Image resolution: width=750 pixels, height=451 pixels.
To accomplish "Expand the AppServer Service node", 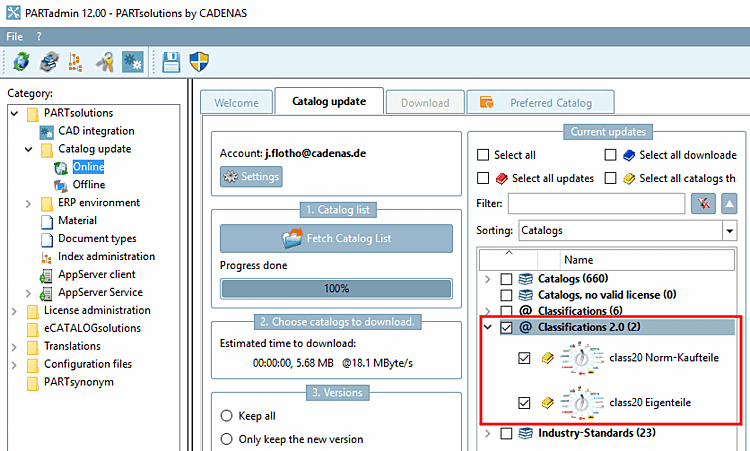I will pos(28,293).
